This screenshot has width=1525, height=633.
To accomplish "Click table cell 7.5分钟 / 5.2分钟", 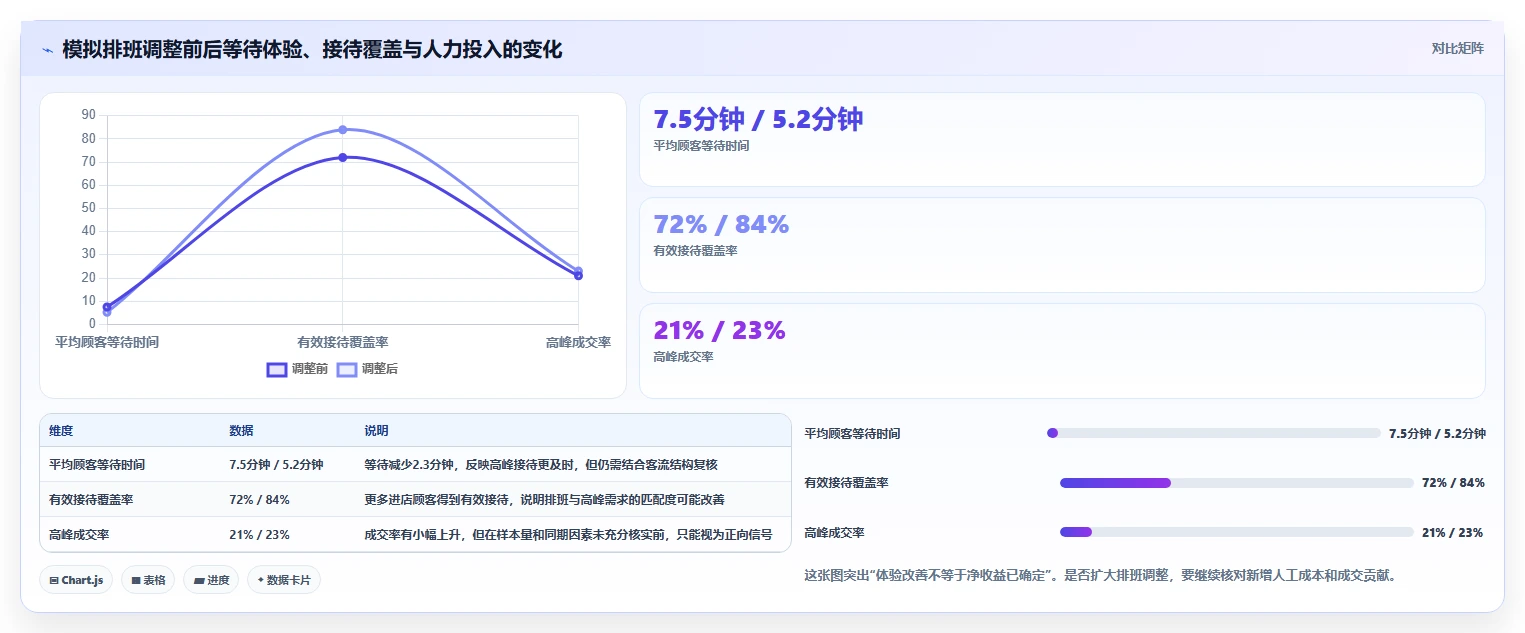I will point(276,465).
